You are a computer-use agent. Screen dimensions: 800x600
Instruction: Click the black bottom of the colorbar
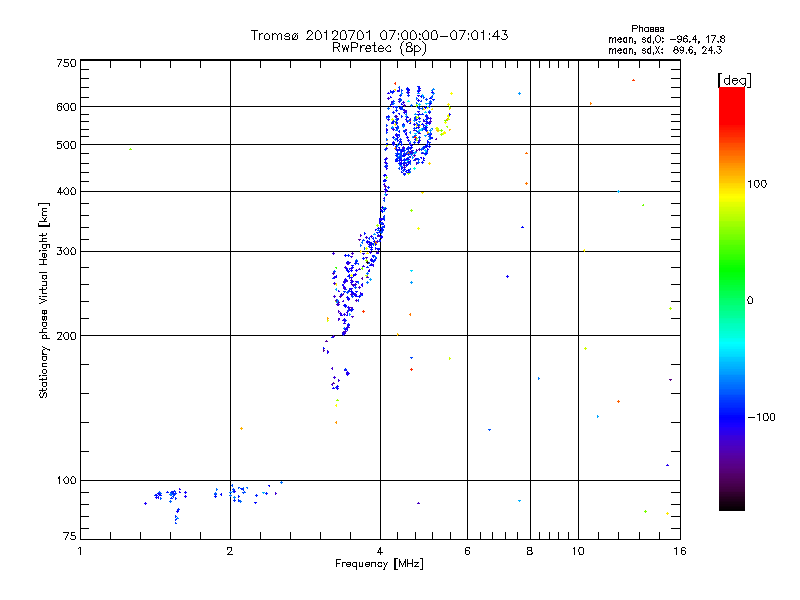coord(732,503)
